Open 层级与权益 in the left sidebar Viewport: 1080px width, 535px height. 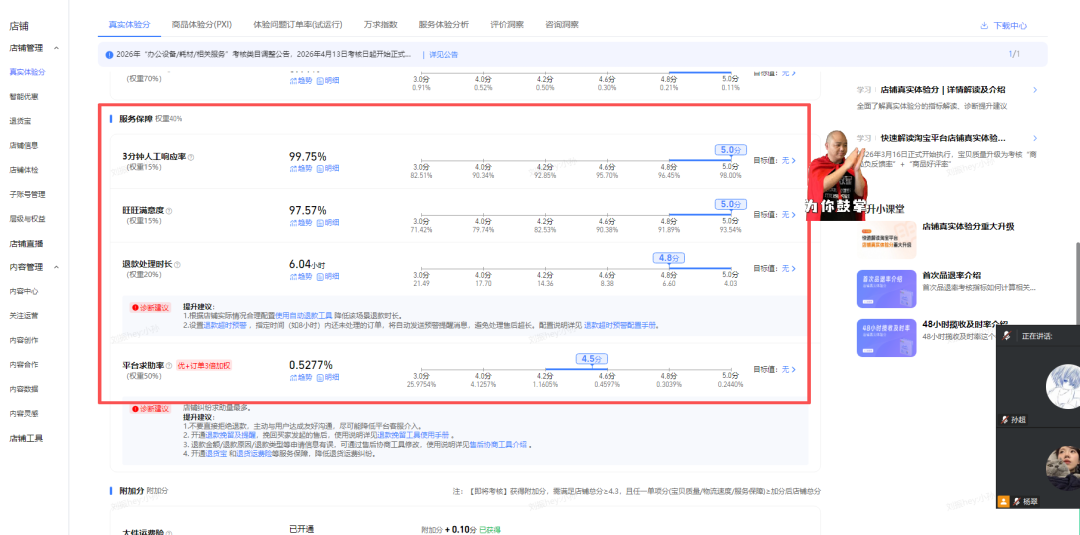(28, 220)
